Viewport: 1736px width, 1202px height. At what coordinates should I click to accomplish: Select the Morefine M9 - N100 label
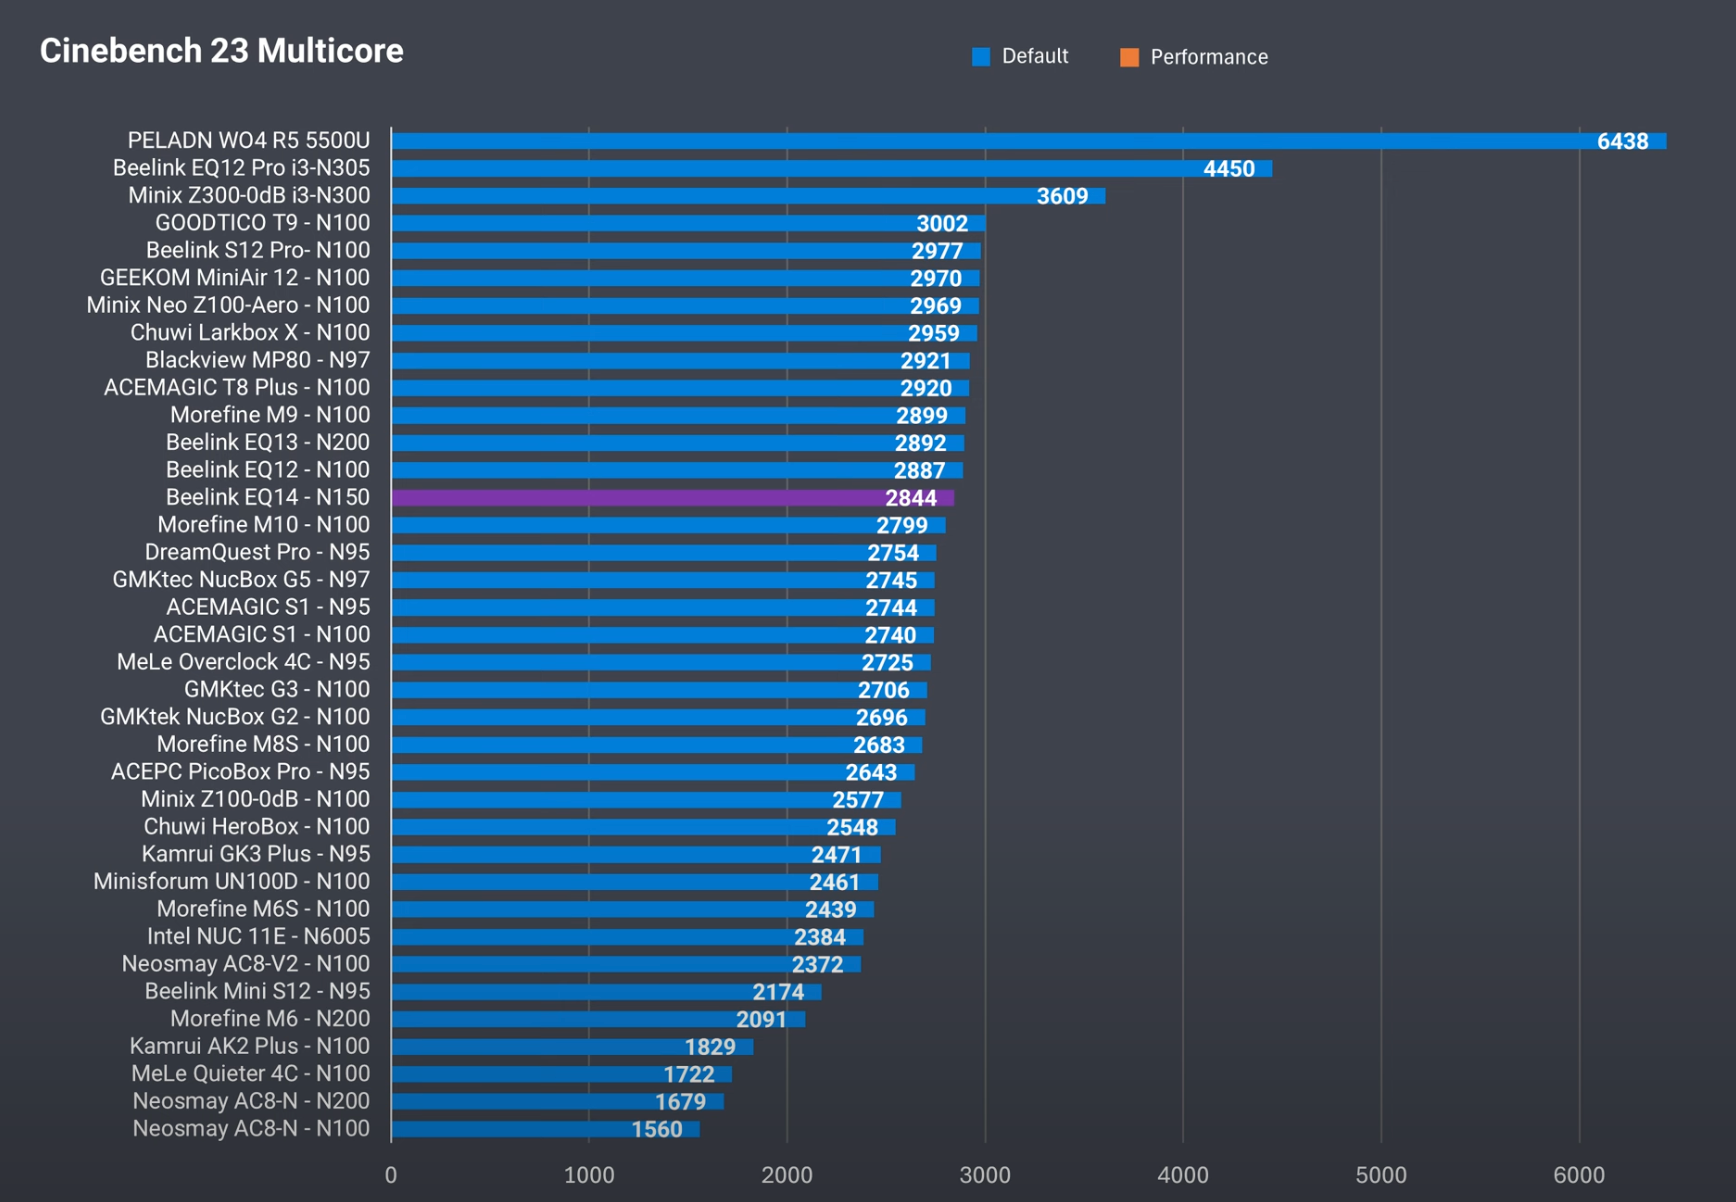pos(270,415)
